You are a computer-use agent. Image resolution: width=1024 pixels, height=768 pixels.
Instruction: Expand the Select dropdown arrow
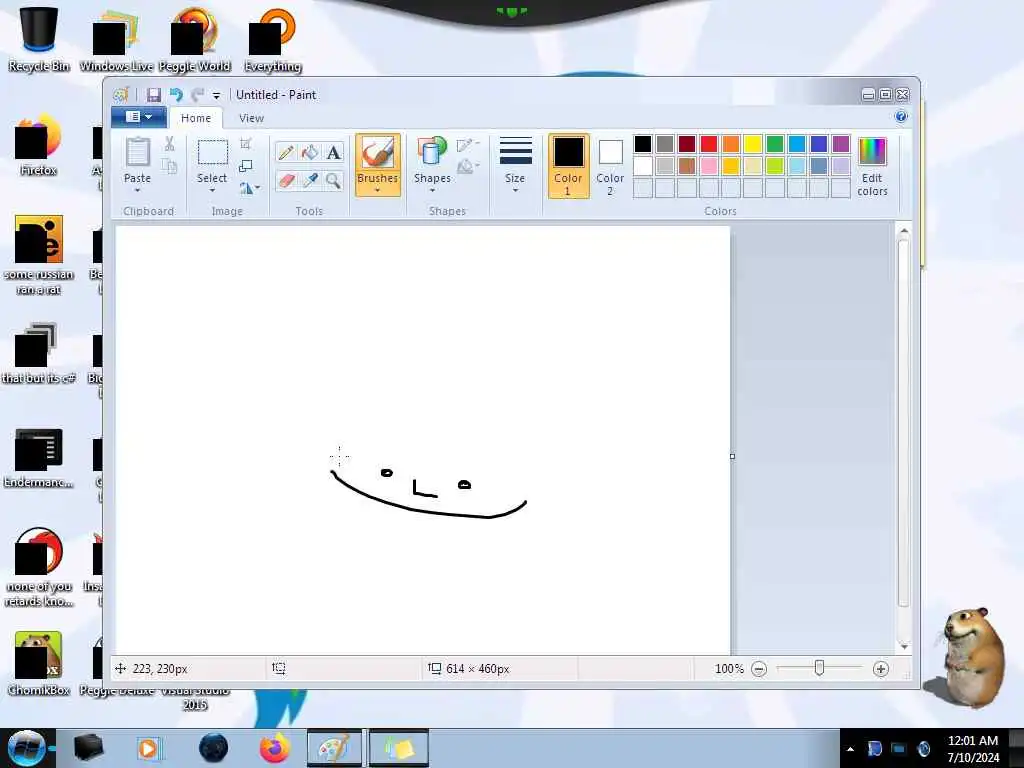pos(212,191)
